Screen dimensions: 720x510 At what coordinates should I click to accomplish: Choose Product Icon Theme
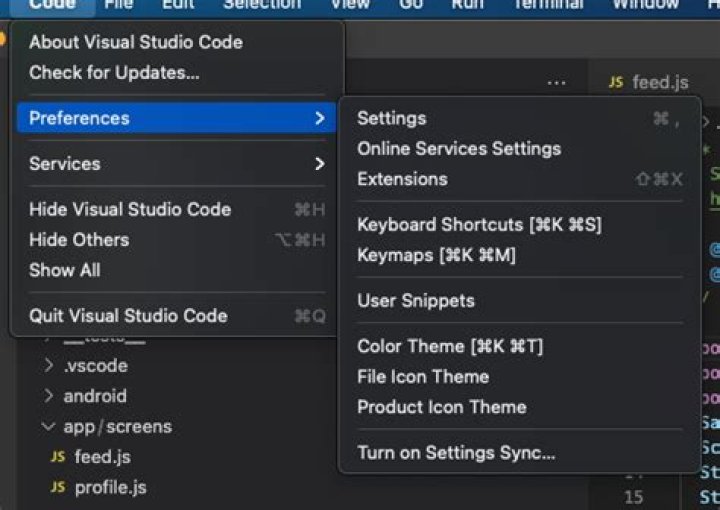tap(520, 407)
